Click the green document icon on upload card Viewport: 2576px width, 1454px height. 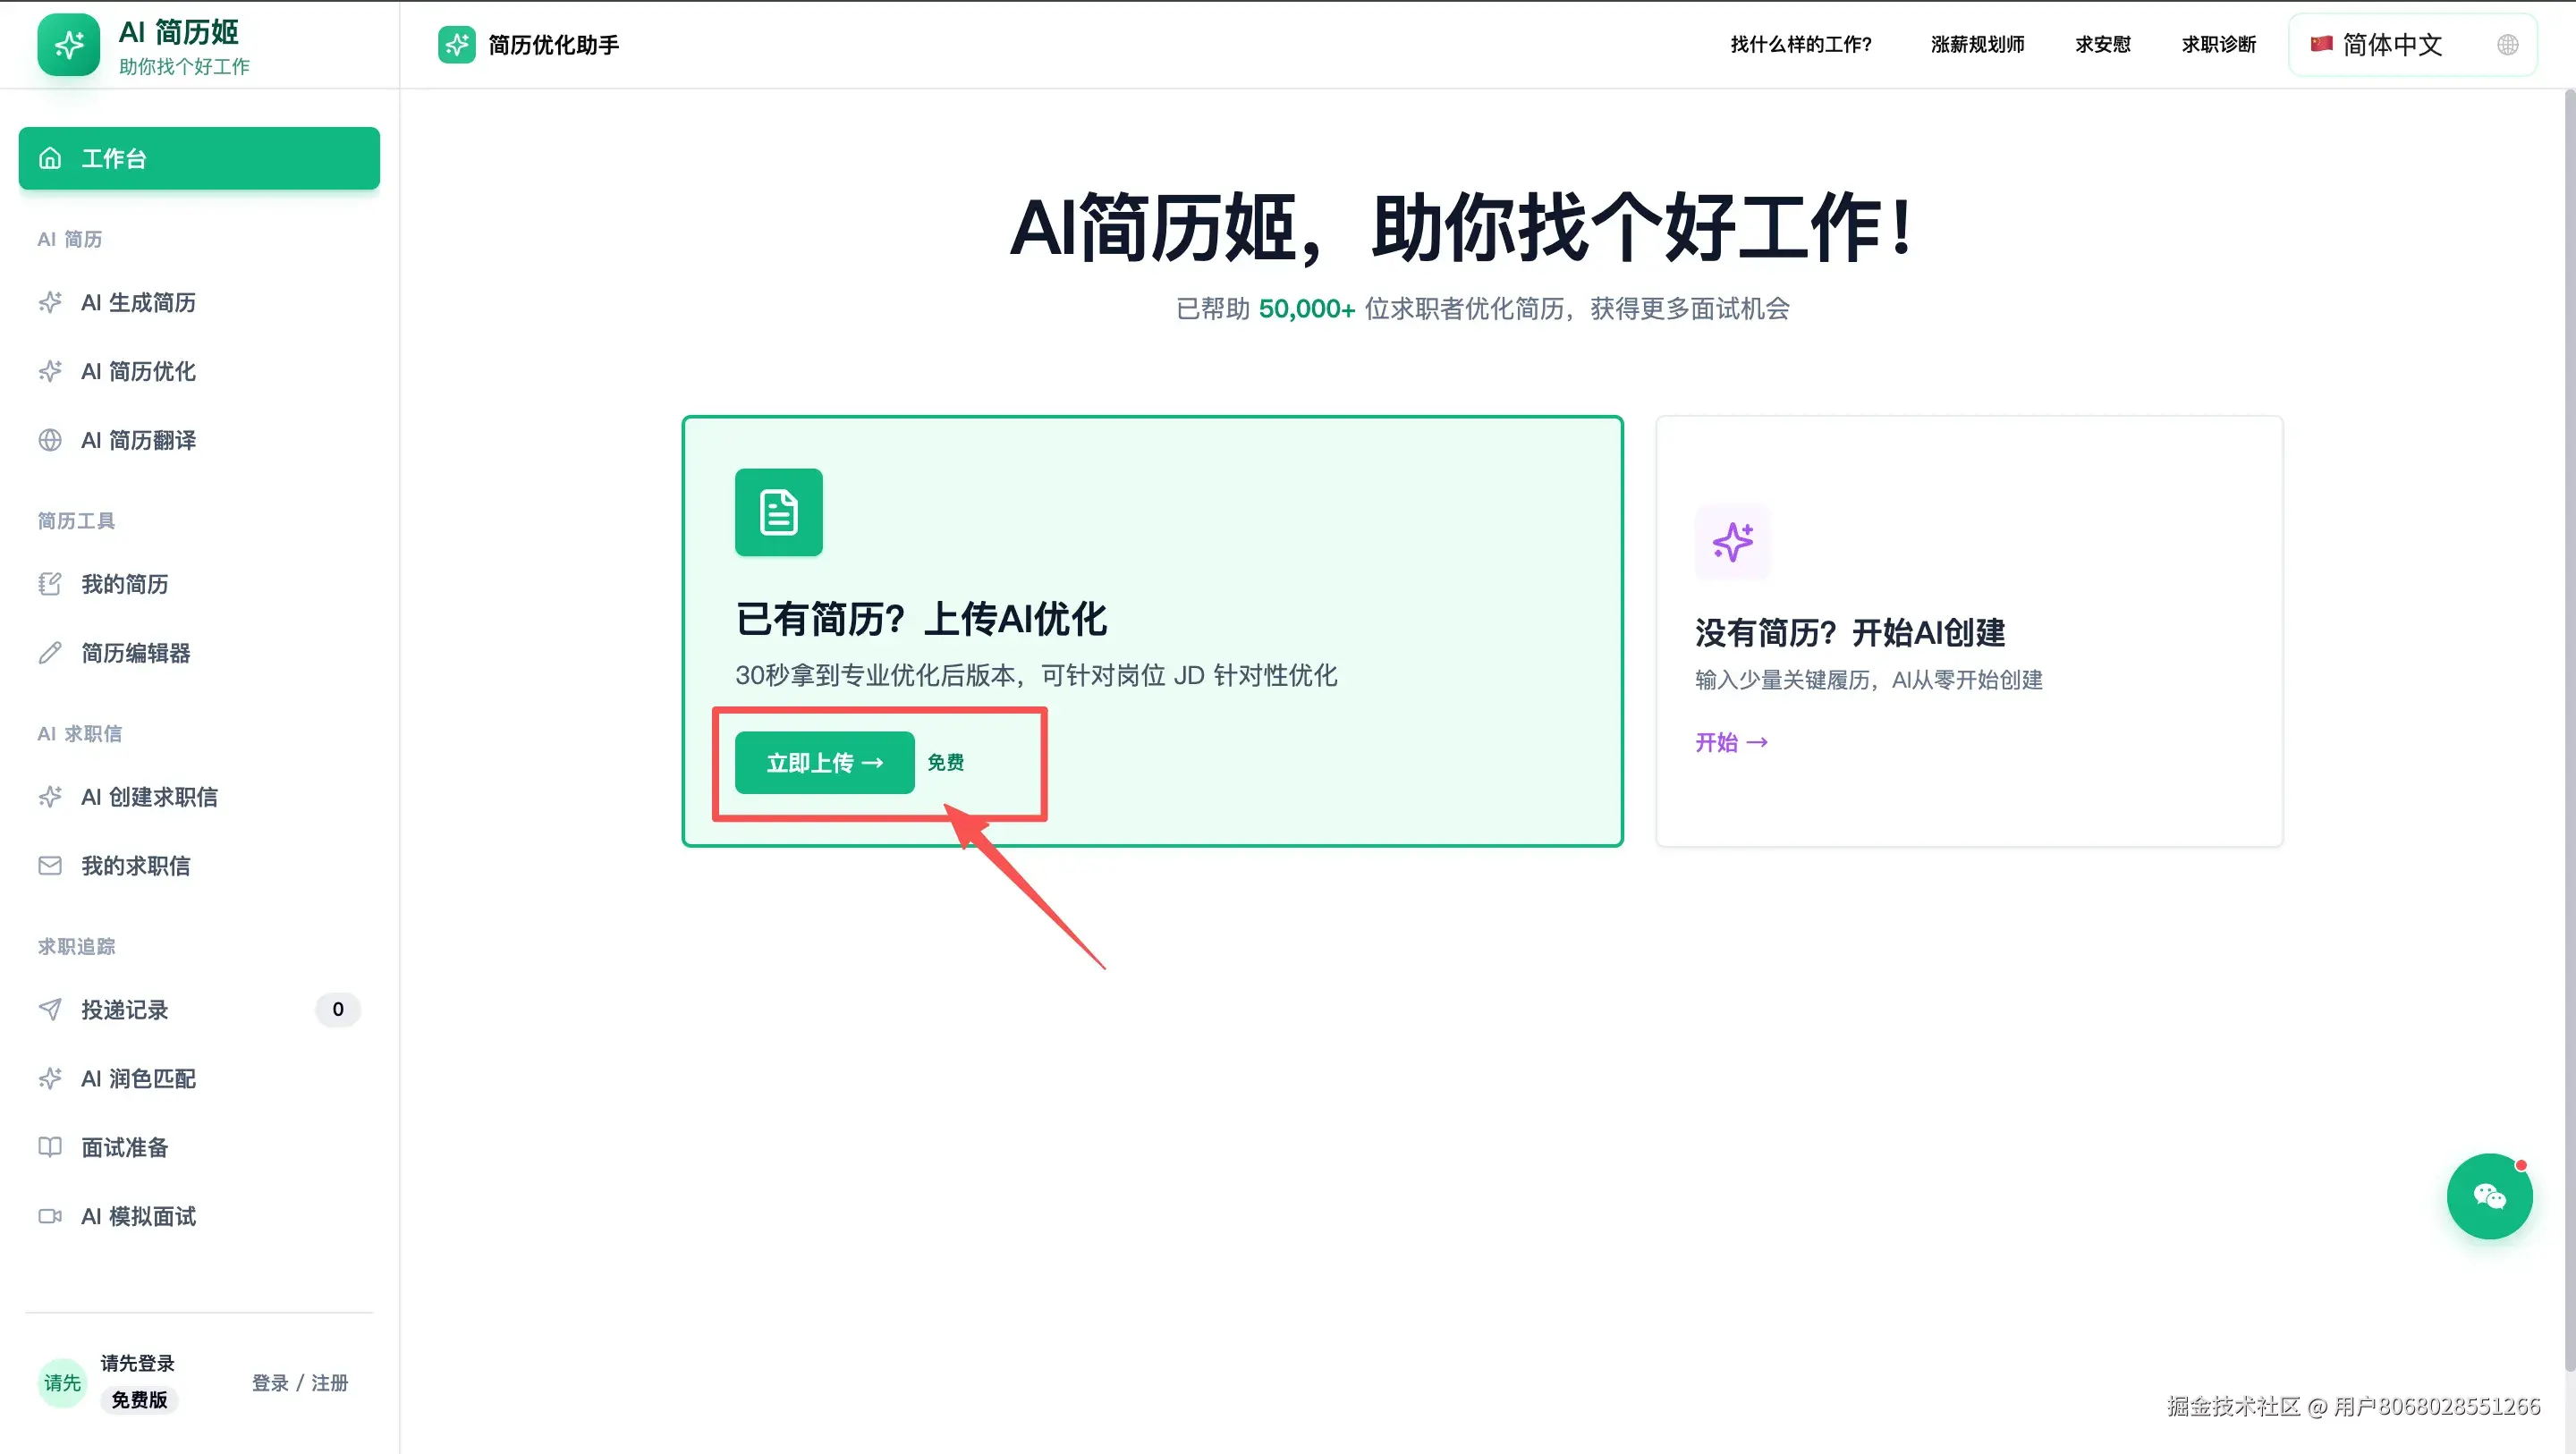(x=778, y=512)
